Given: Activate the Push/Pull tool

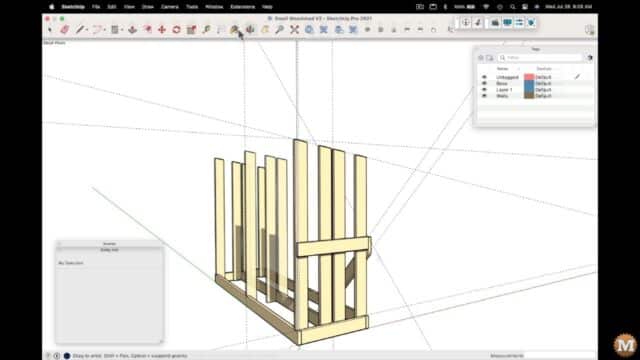Looking at the screenshot, I should pos(132,30).
